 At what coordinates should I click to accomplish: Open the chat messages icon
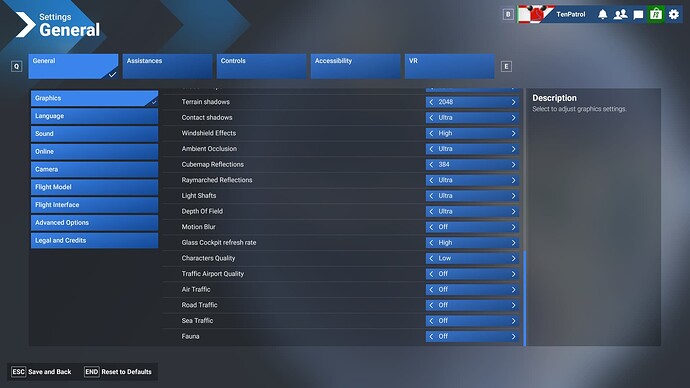pos(638,15)
